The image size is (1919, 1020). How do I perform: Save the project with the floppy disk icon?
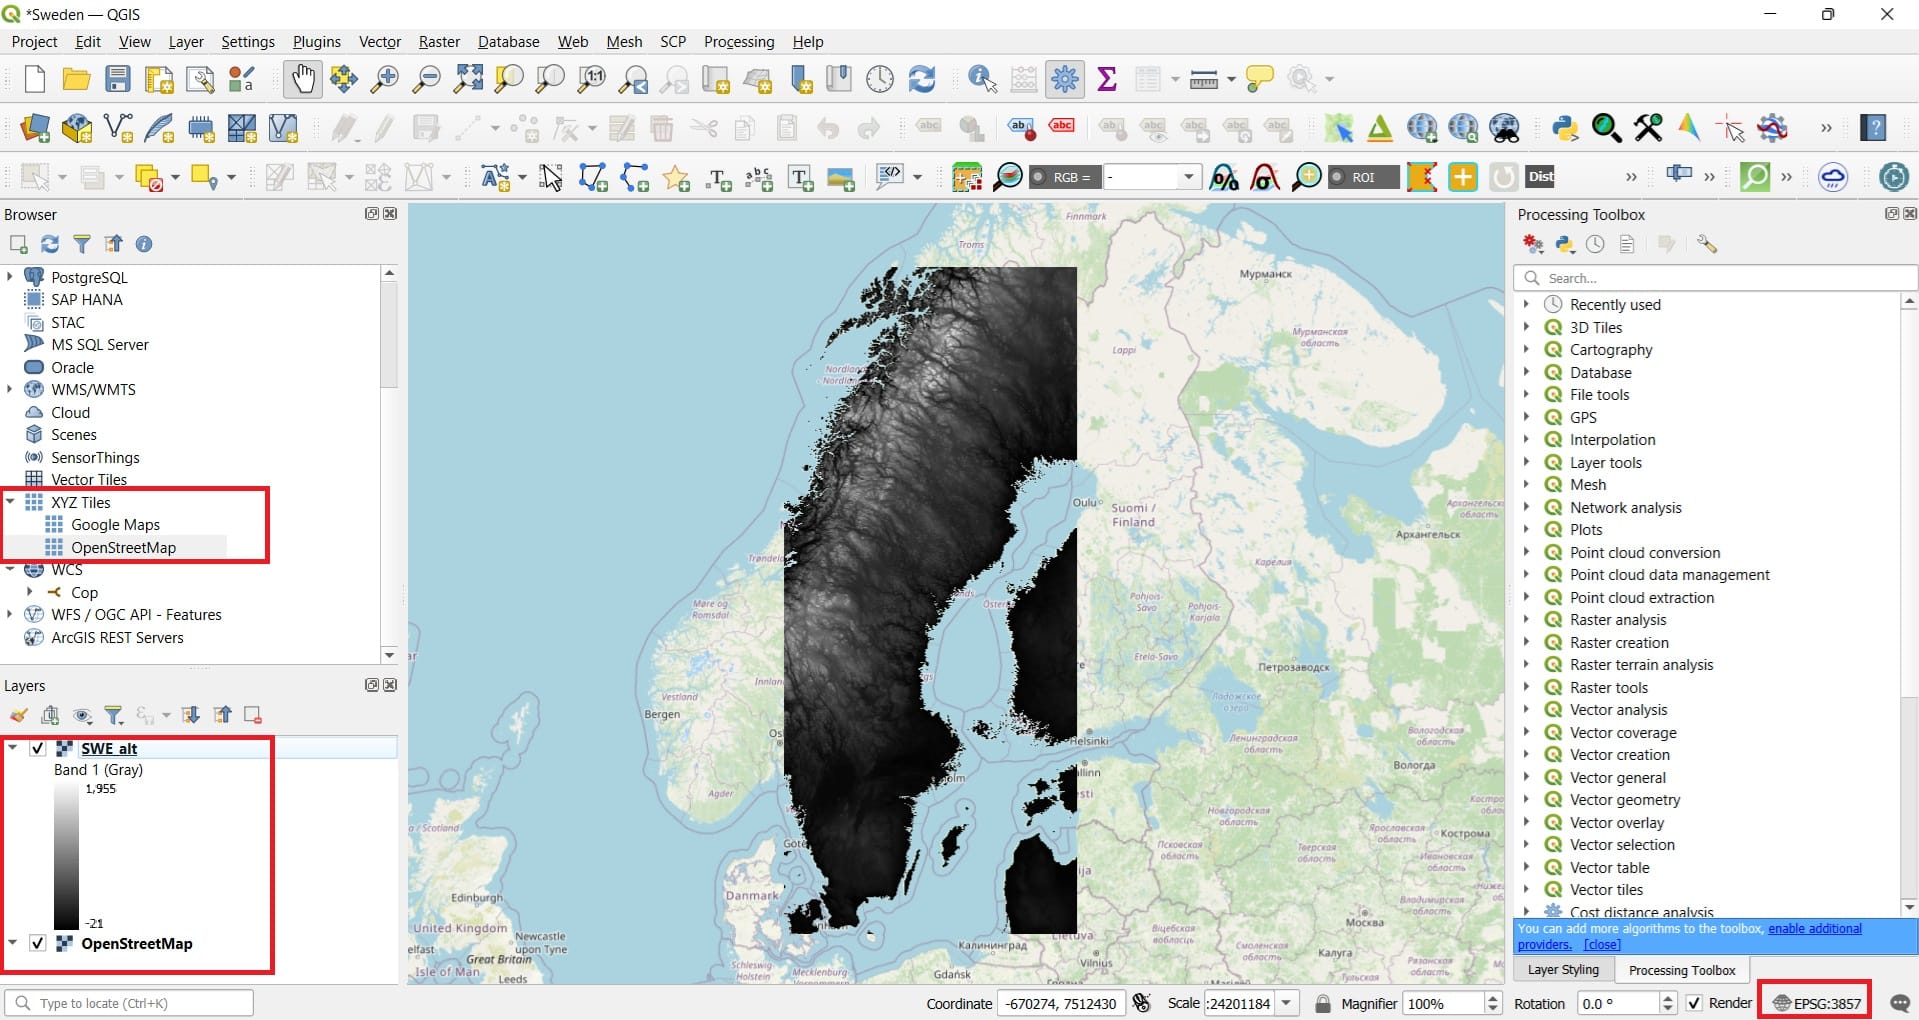pyautogui.click(x=118, y=79)
